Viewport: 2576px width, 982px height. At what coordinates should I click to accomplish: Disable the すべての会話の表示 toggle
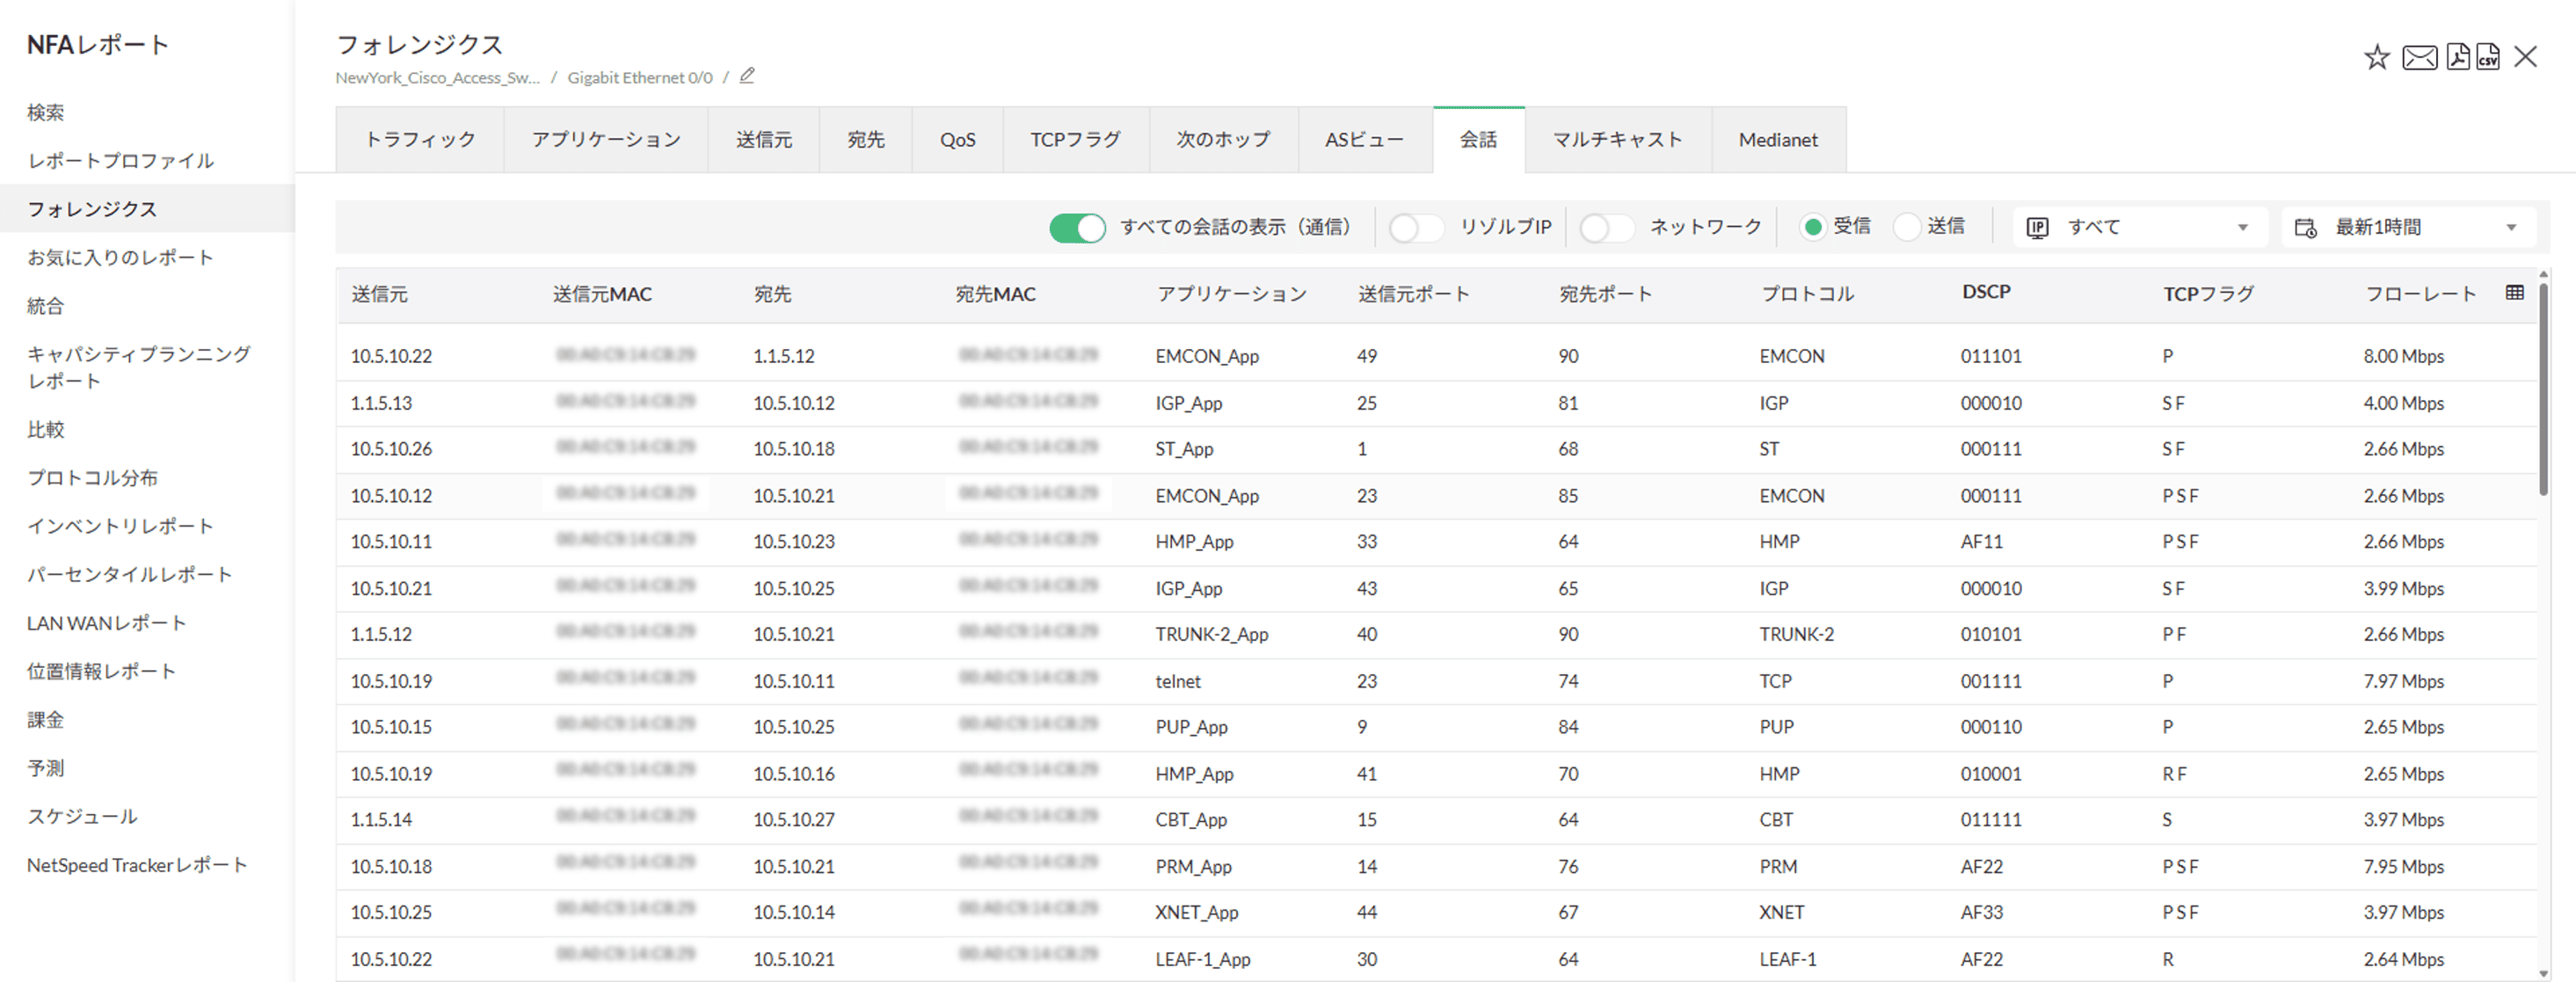[1077, 228]
